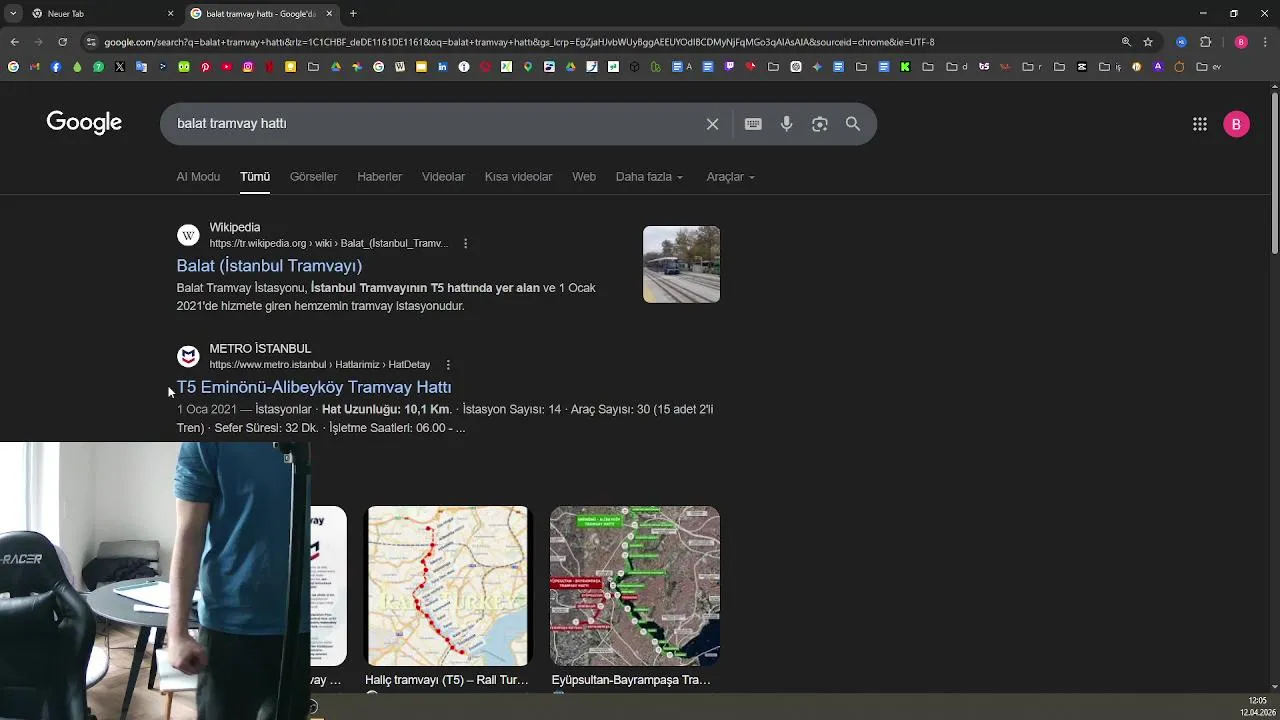1280x720 pixels.
Task: Expand the Araçlar tools dropdown
Action: pyautogui.click(x=731, y=177)
